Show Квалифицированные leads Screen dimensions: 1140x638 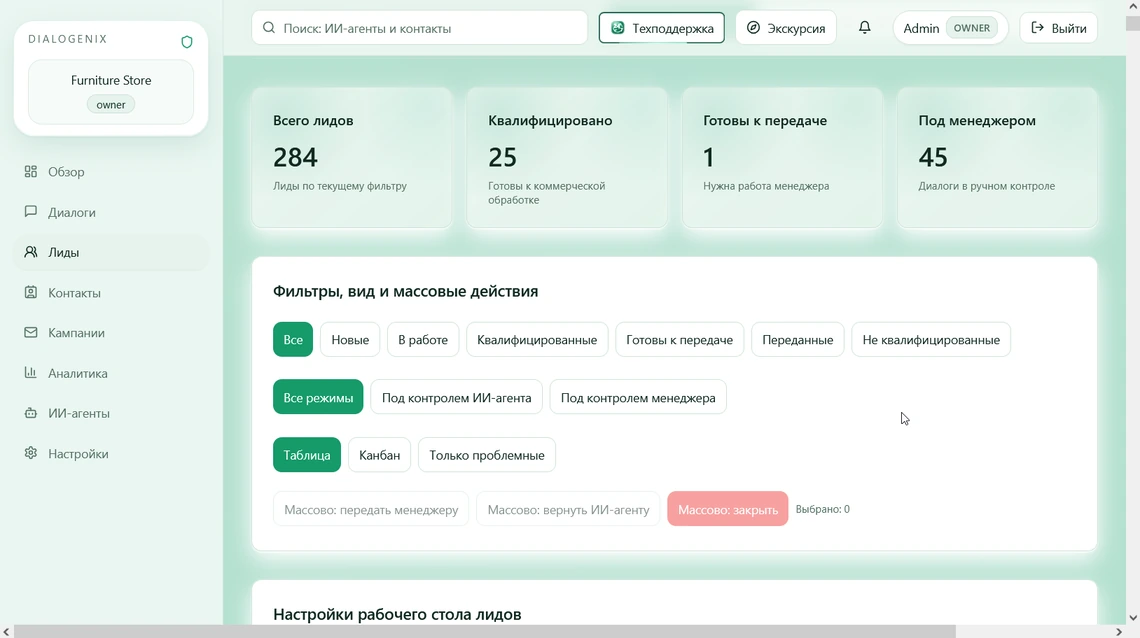click(x=537, y=339)
